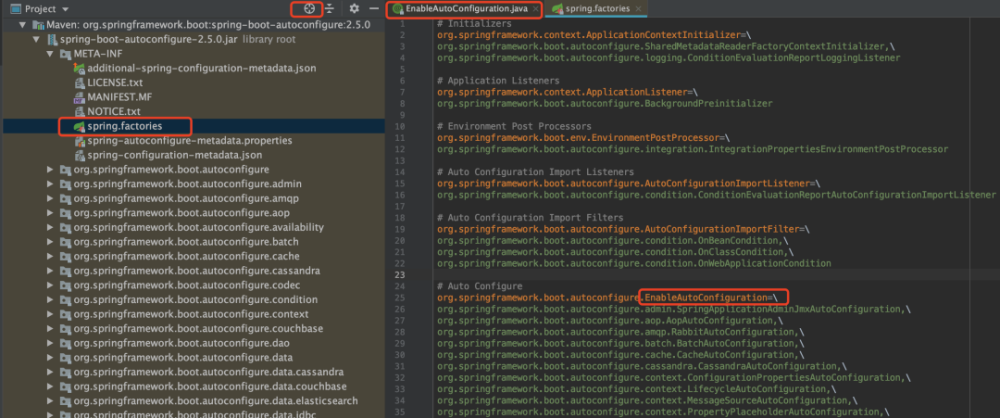Select LICENSE.txt in the tree
This screenshot has width=1000, height=418.
tap(115, 83)
